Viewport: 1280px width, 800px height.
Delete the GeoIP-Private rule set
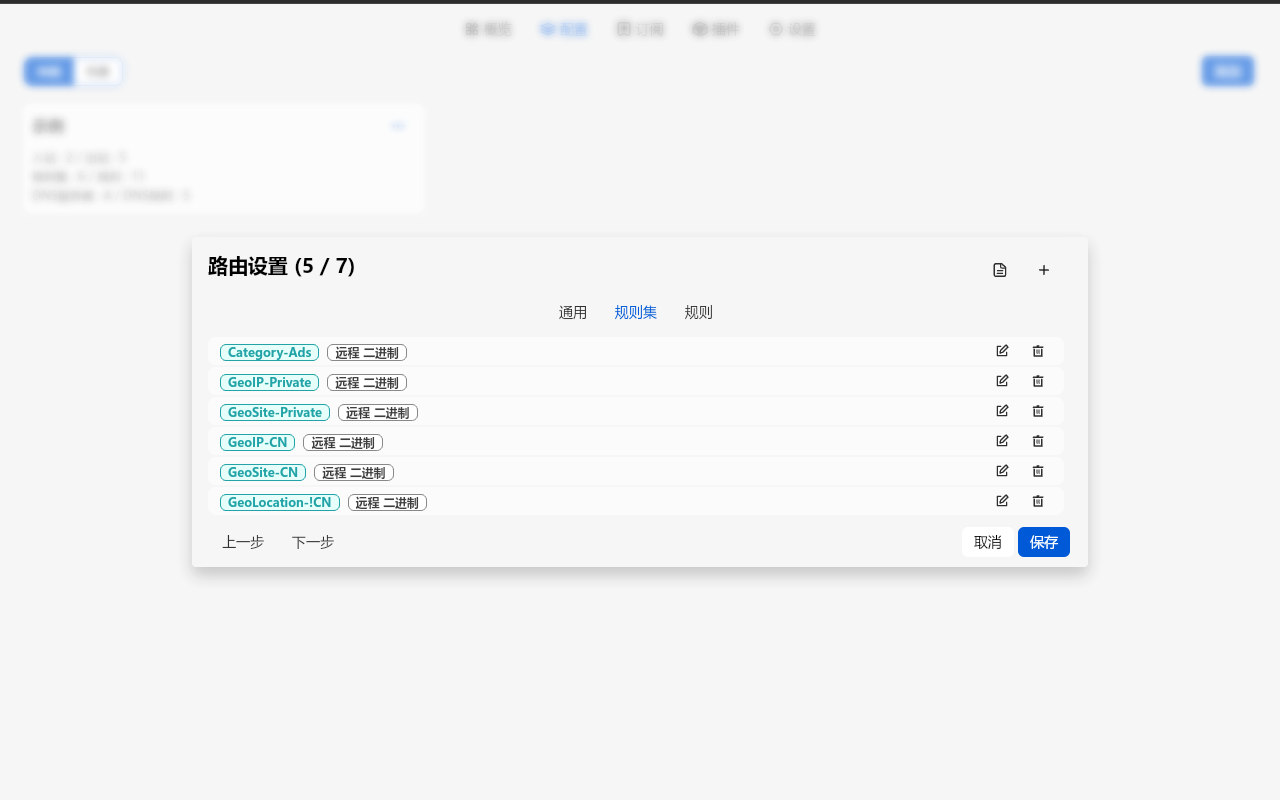point(1038,381)
